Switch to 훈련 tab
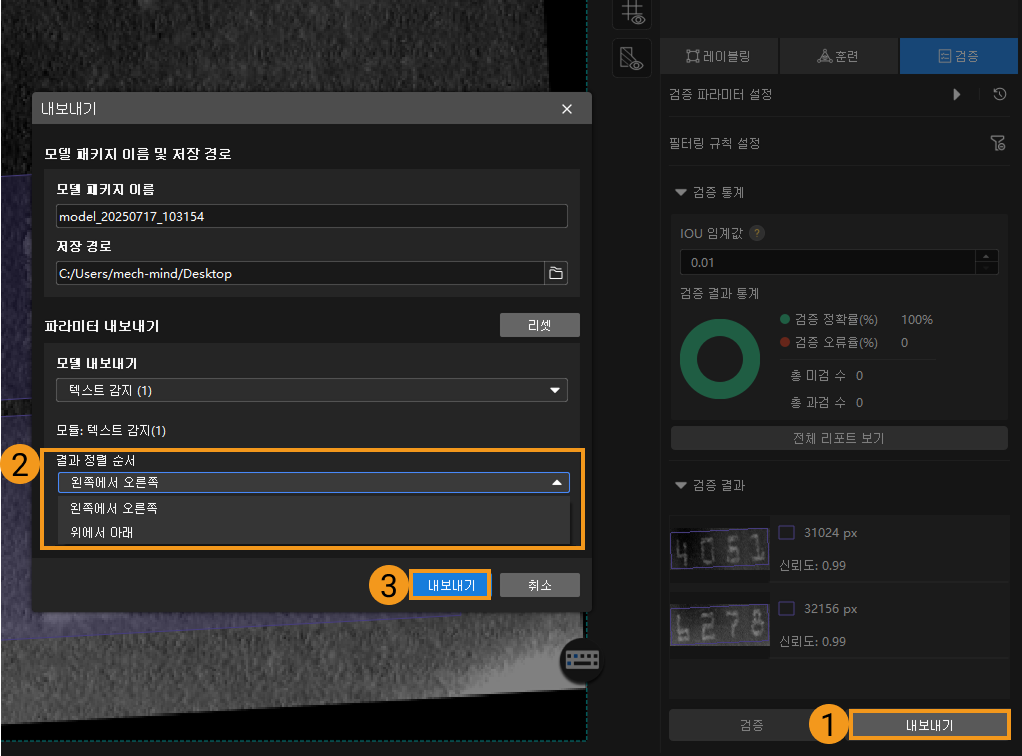Image resolution: width=1022 pixels, height=756 pixels. (x=838, y=56)
